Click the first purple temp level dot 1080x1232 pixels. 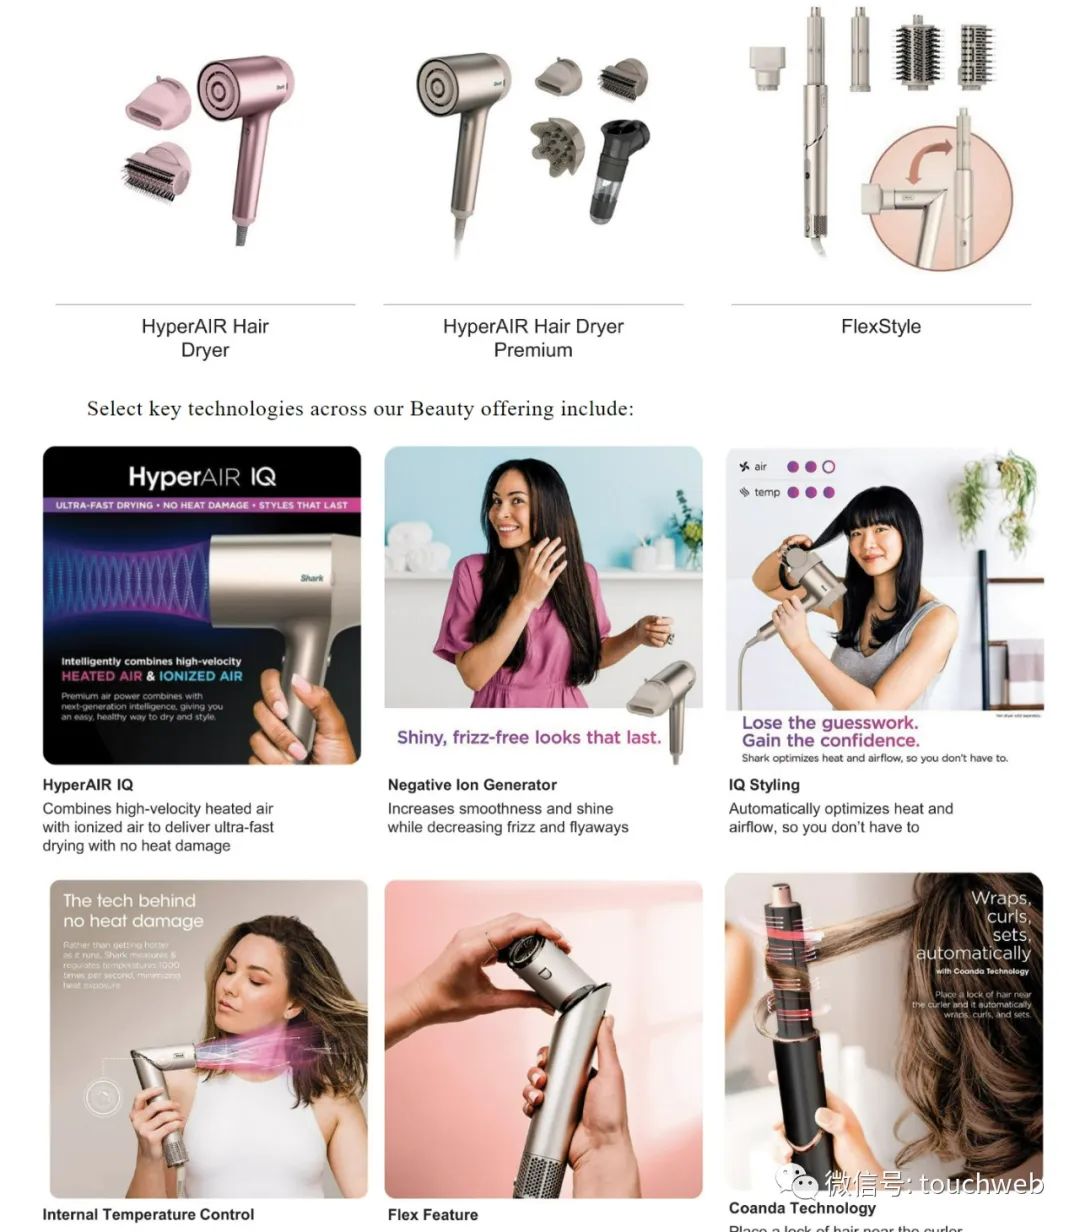793,492
